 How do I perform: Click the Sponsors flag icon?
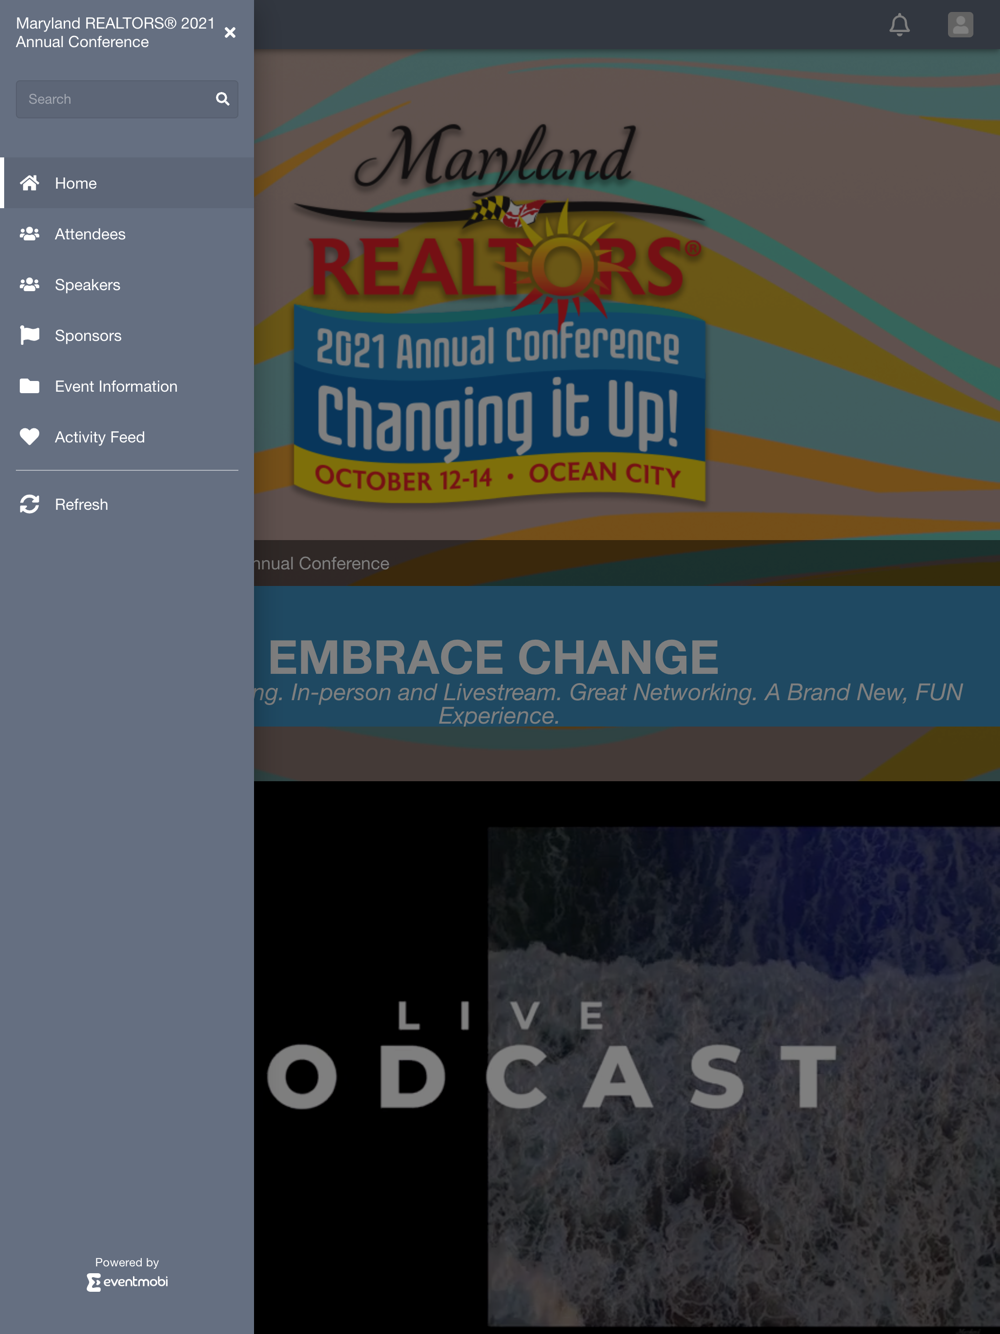point(30,336)
